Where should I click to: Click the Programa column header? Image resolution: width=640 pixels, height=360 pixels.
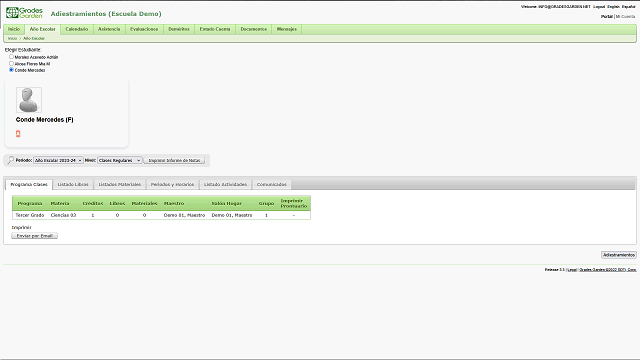30,203
